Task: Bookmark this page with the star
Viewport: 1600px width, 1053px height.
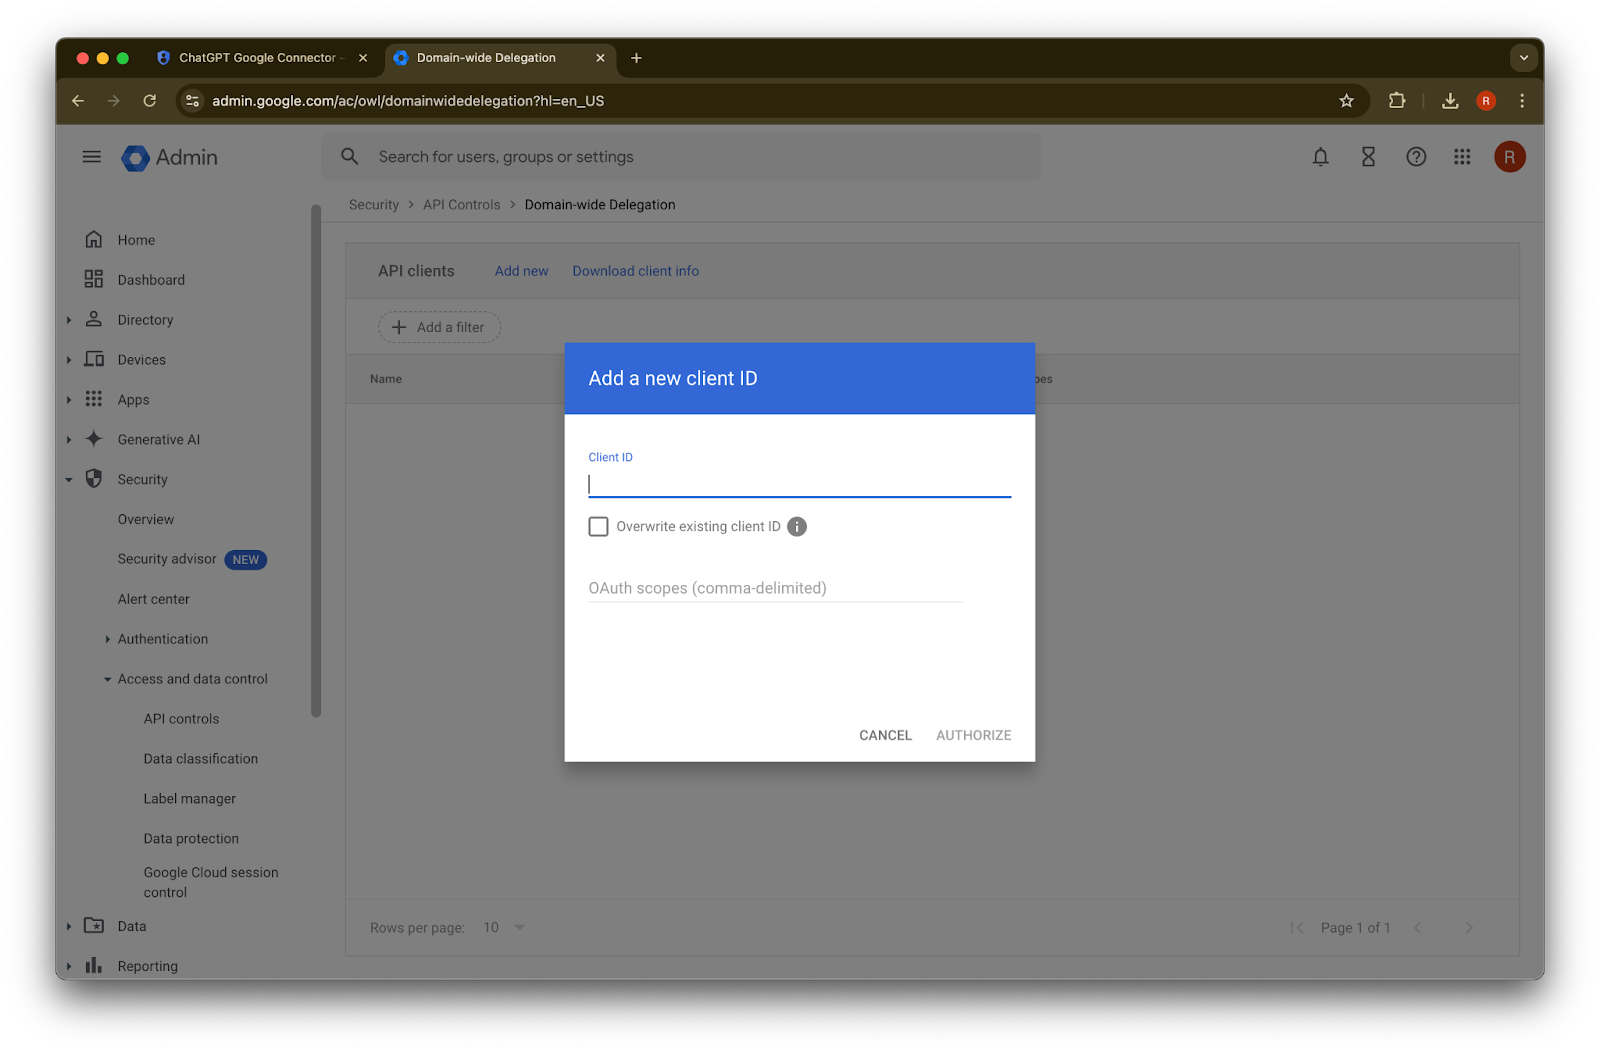Action: (x=1346, y=101)
